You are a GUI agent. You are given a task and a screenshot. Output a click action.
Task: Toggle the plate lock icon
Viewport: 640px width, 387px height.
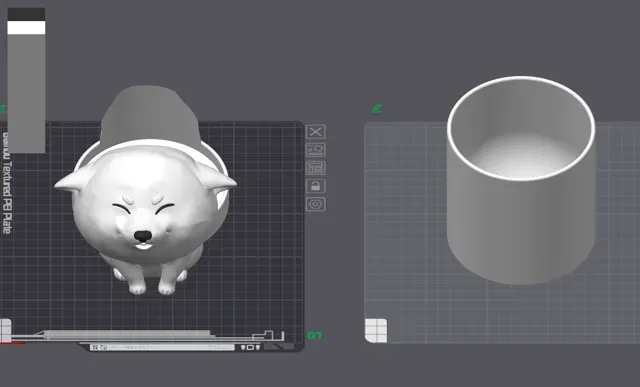316,186
